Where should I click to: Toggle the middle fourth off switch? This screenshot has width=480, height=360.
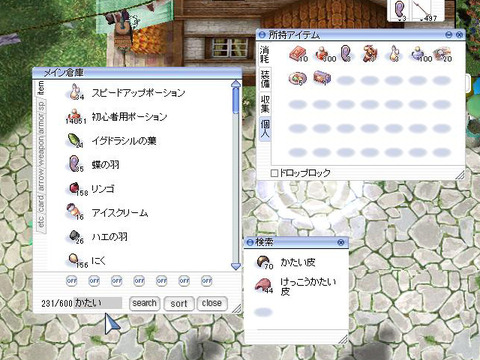[x=139, y=281]
